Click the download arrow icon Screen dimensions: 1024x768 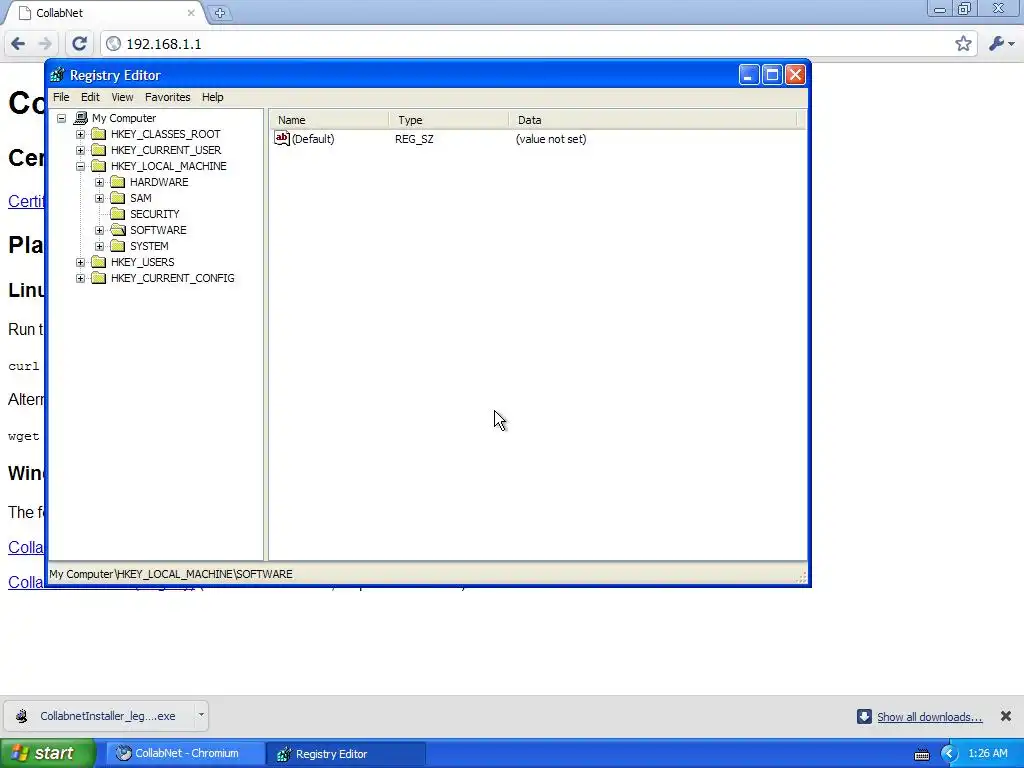(864, 716)
